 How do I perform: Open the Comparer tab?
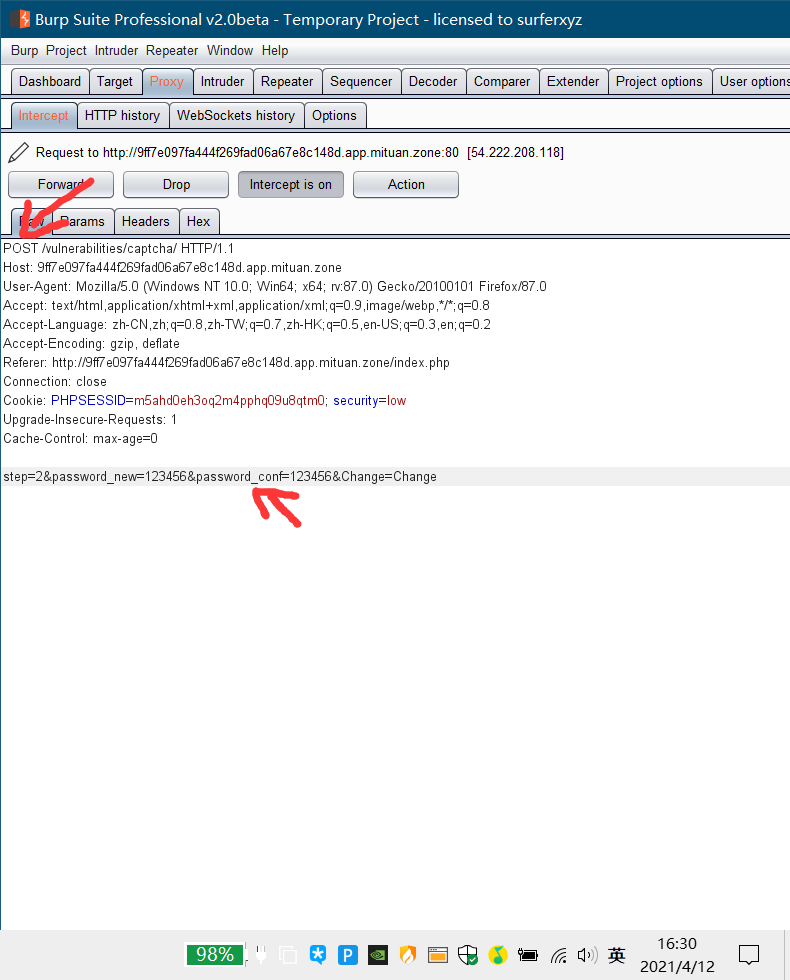click(502, 81)
